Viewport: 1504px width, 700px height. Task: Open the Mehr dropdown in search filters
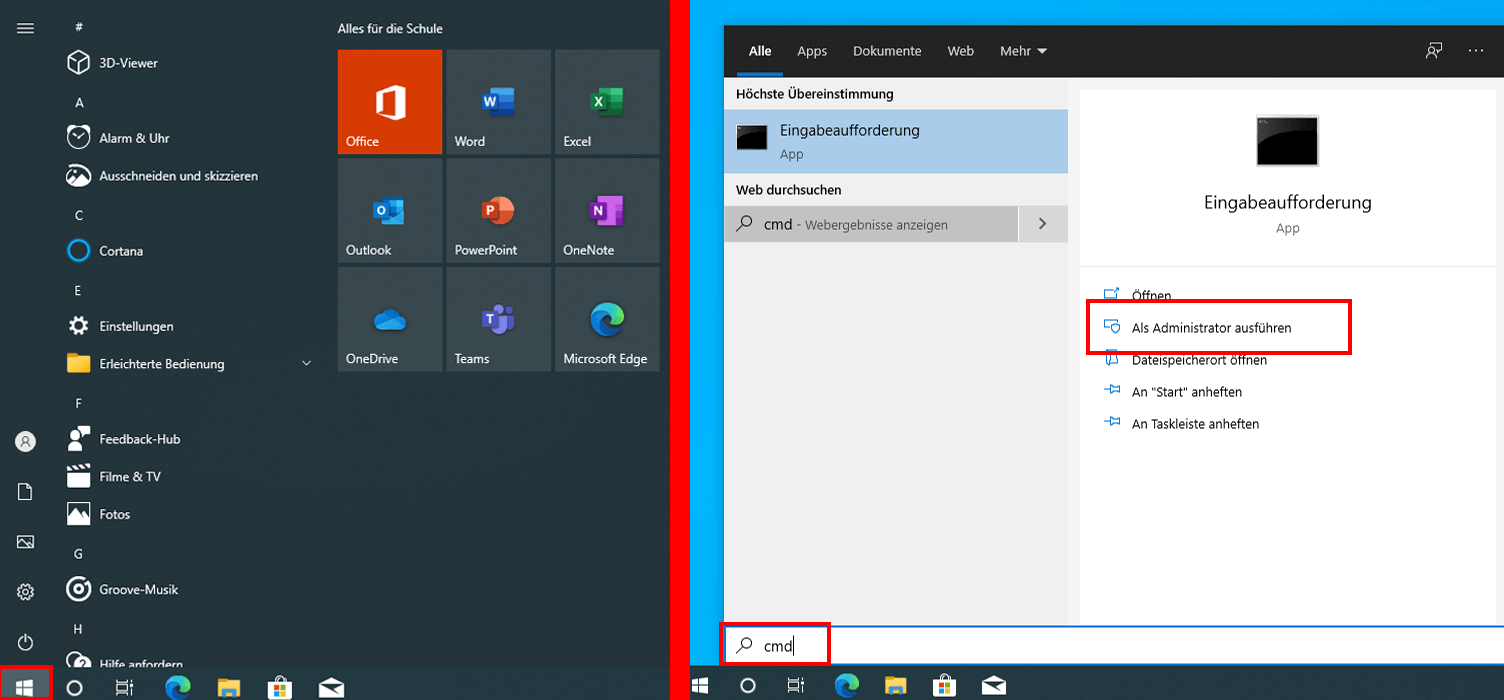coord(1023,51)
